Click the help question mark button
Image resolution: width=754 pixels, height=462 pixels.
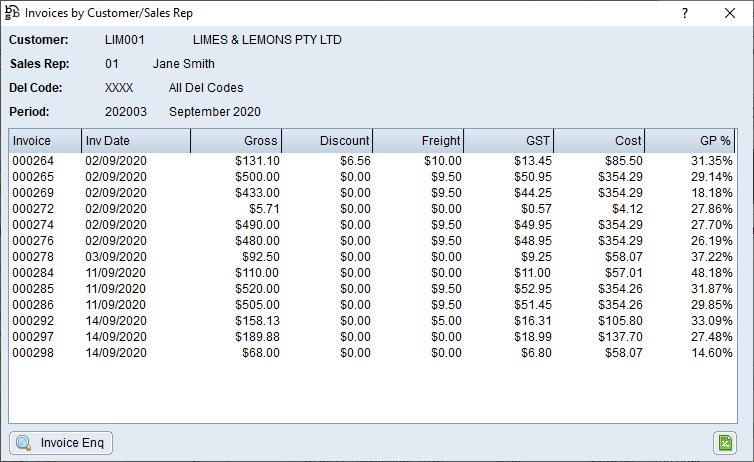685,13
